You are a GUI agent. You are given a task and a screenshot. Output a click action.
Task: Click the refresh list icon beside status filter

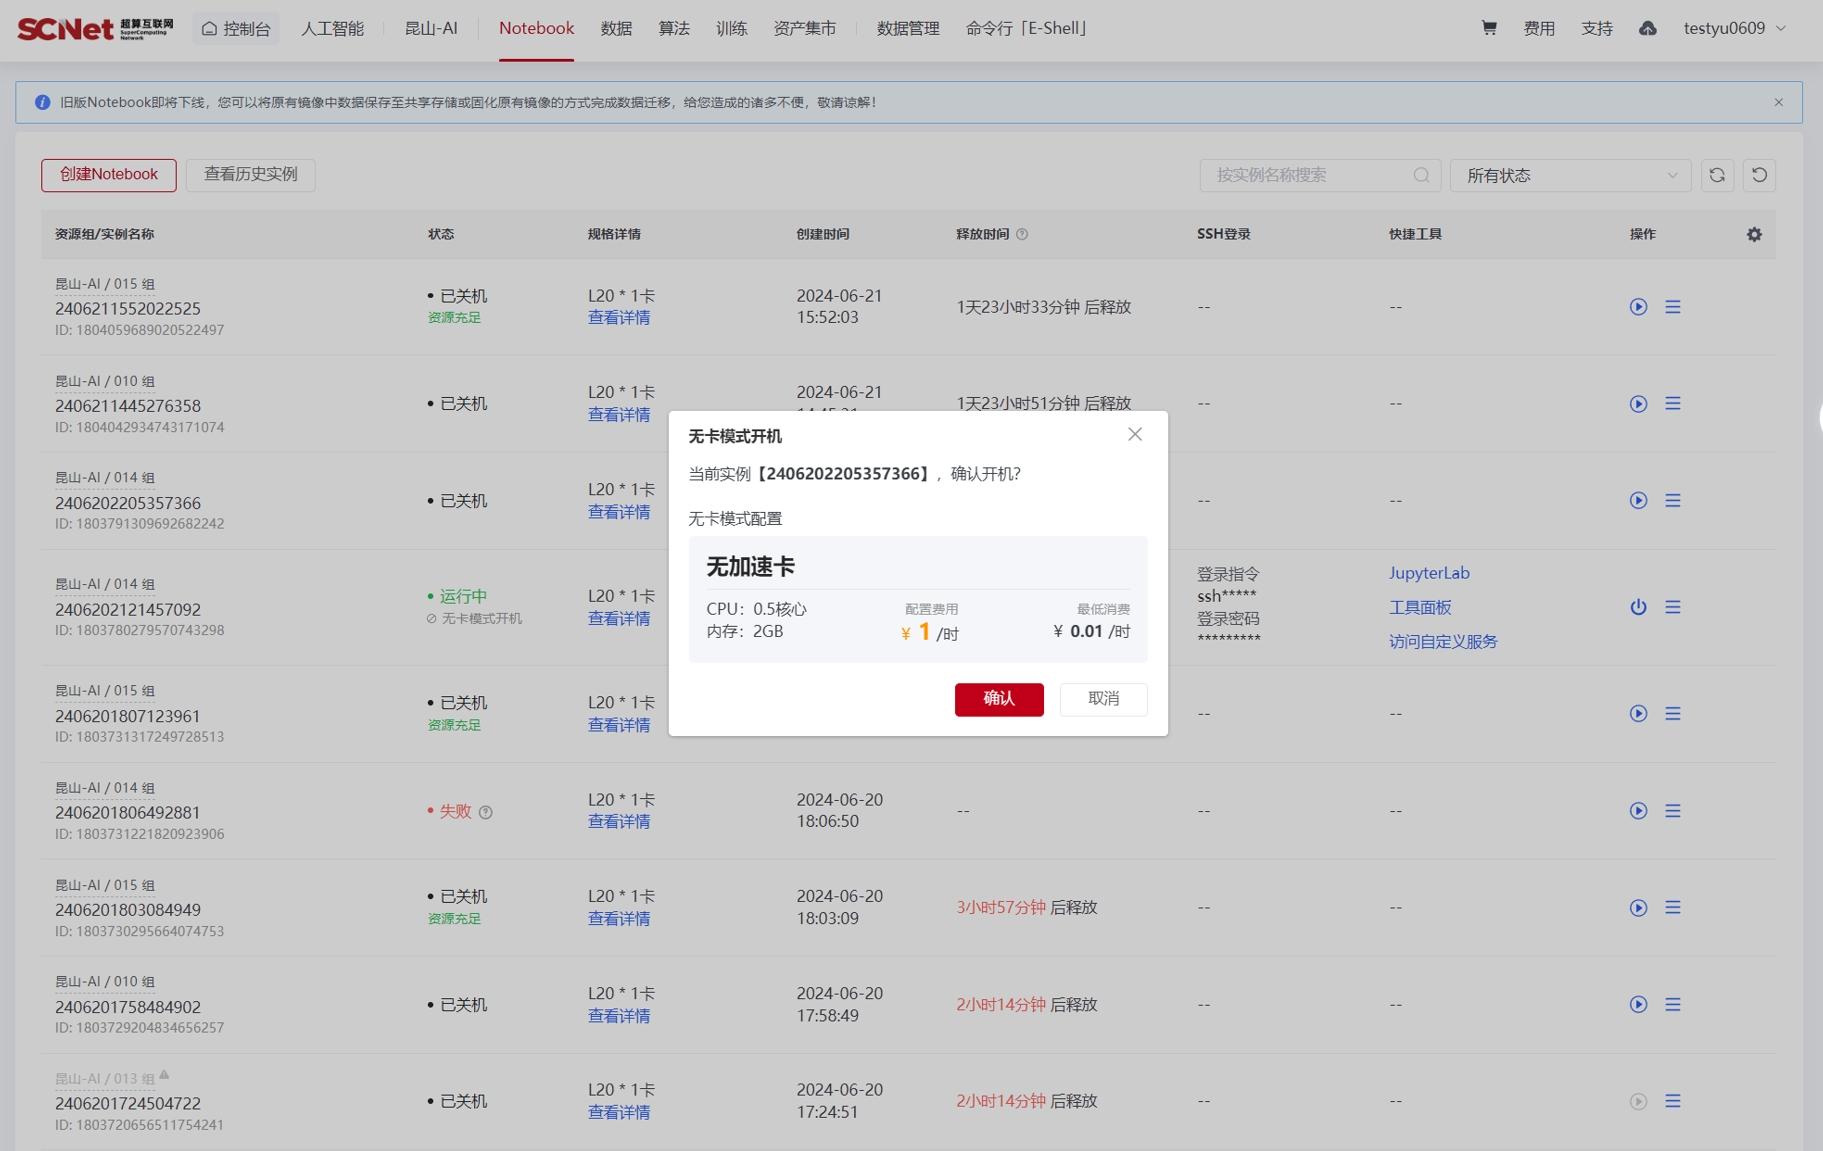tap(1717, 175)
